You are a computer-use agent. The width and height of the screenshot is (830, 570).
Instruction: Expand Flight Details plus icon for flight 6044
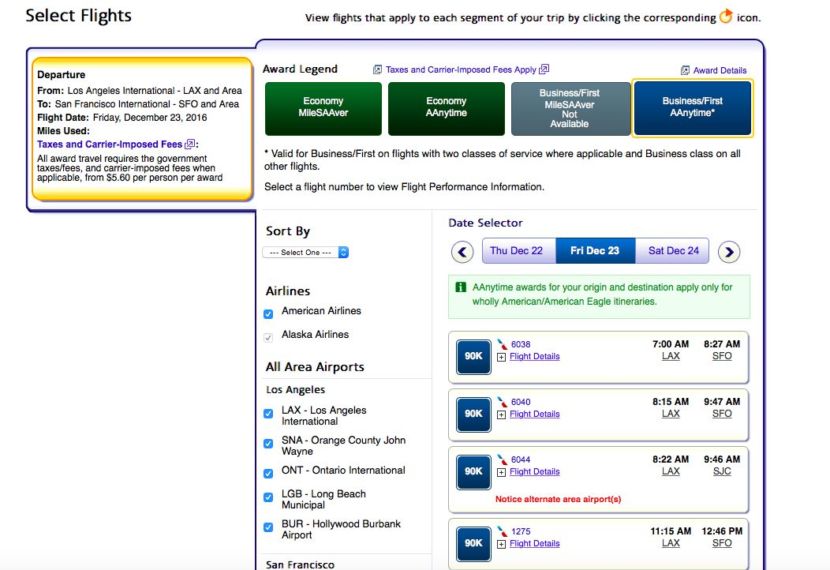501,473
